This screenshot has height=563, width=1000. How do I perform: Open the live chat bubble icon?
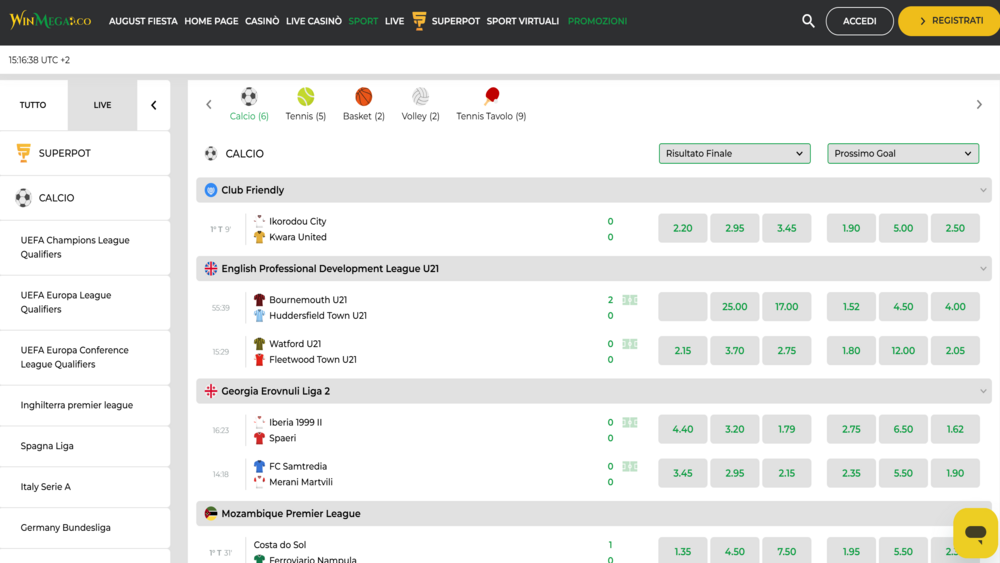click(975, 532)
